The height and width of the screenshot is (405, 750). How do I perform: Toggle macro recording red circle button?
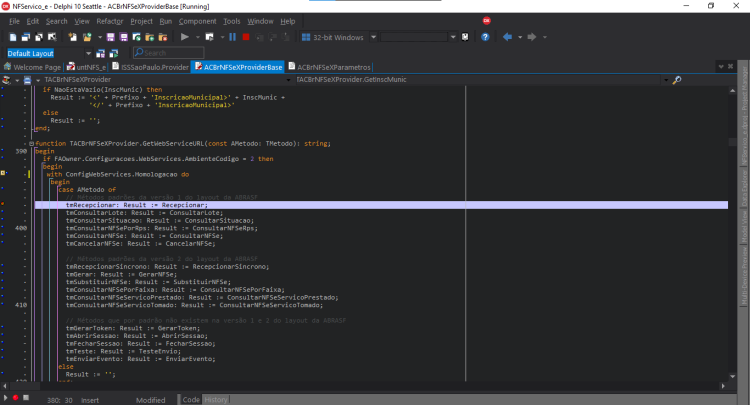15,398
